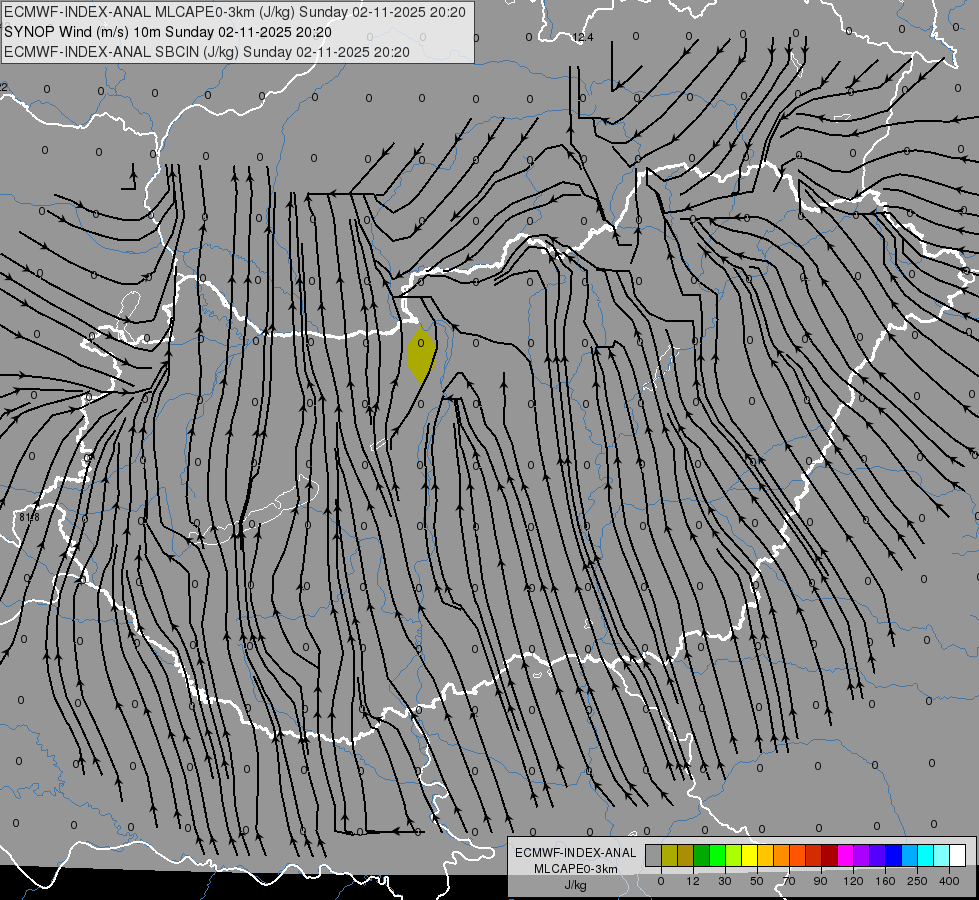
Task: Click the purple swatch starting at 120
Action: [862, 855]
